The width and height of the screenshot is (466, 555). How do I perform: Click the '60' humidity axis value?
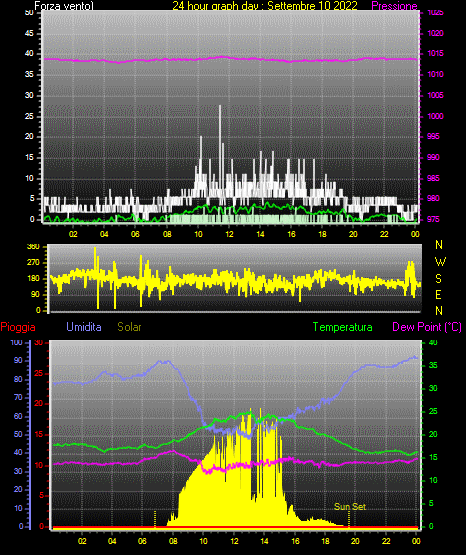pos(18,416)
